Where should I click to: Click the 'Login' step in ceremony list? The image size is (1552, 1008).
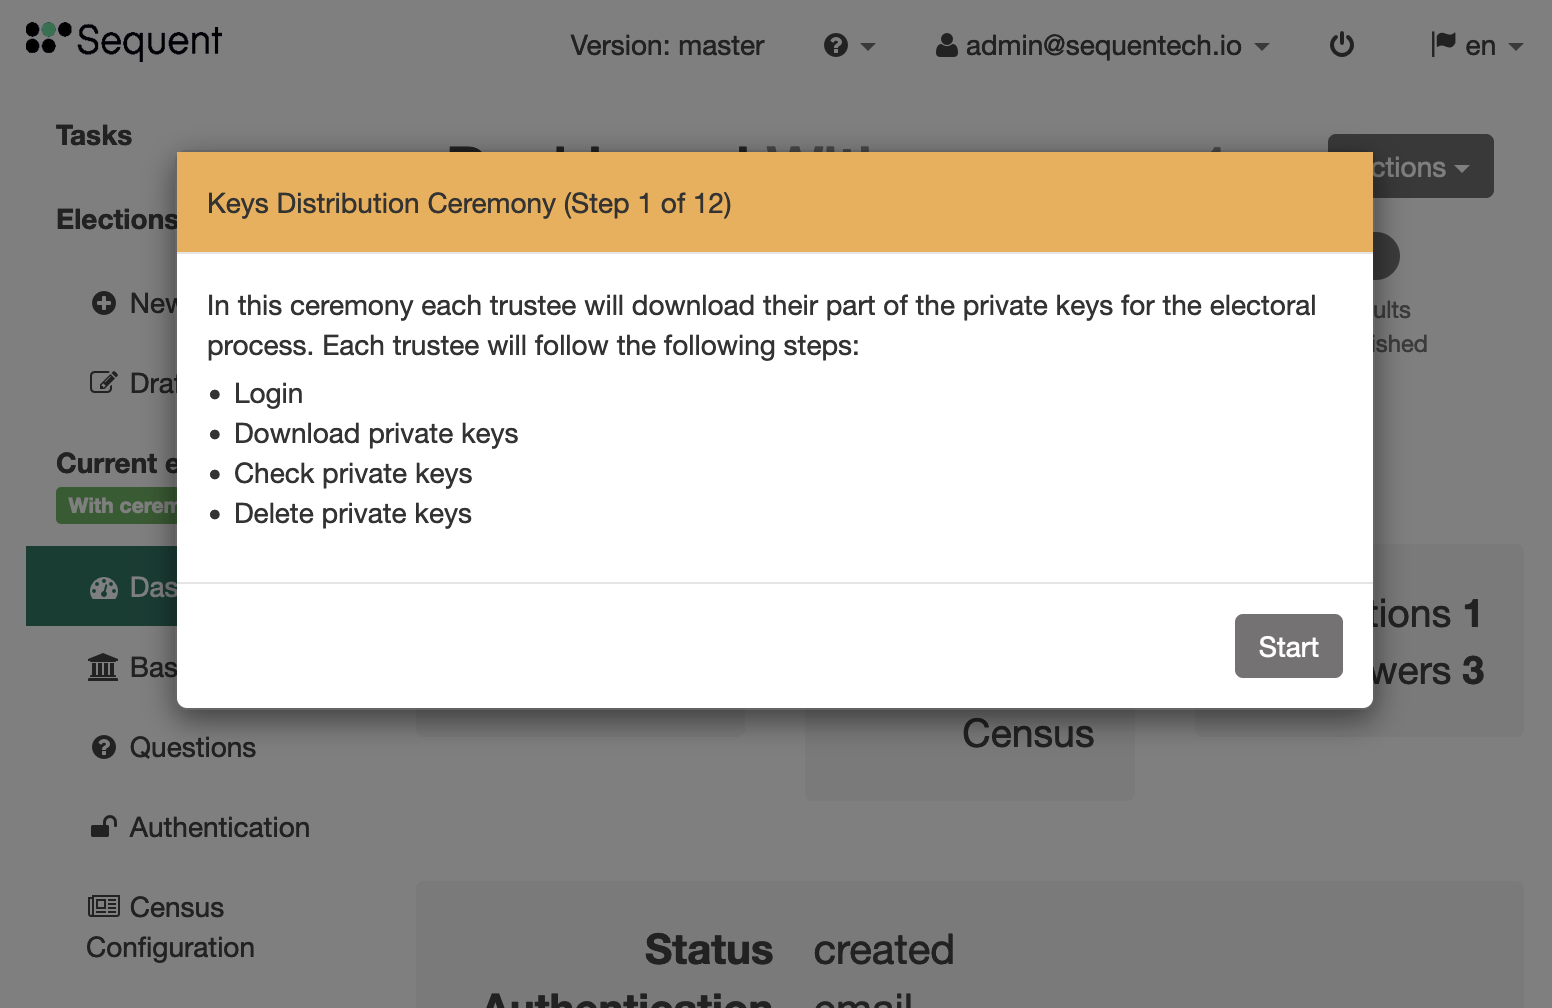[268, 393]
